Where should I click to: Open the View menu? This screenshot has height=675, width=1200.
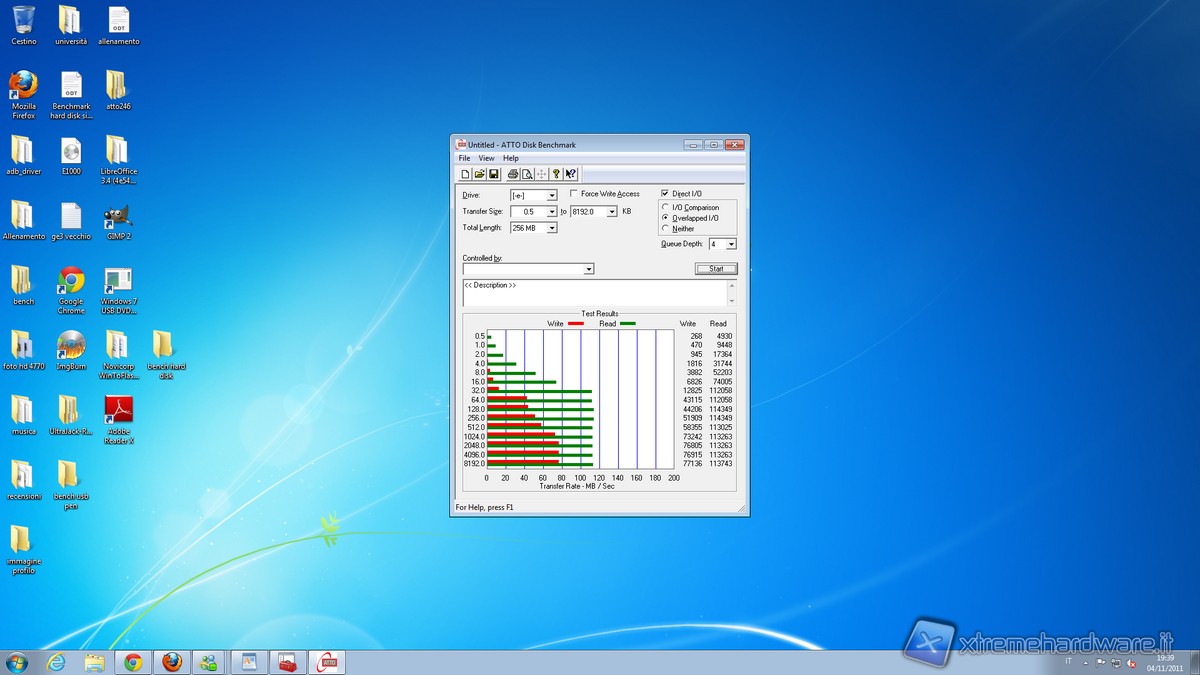[486, 158]
